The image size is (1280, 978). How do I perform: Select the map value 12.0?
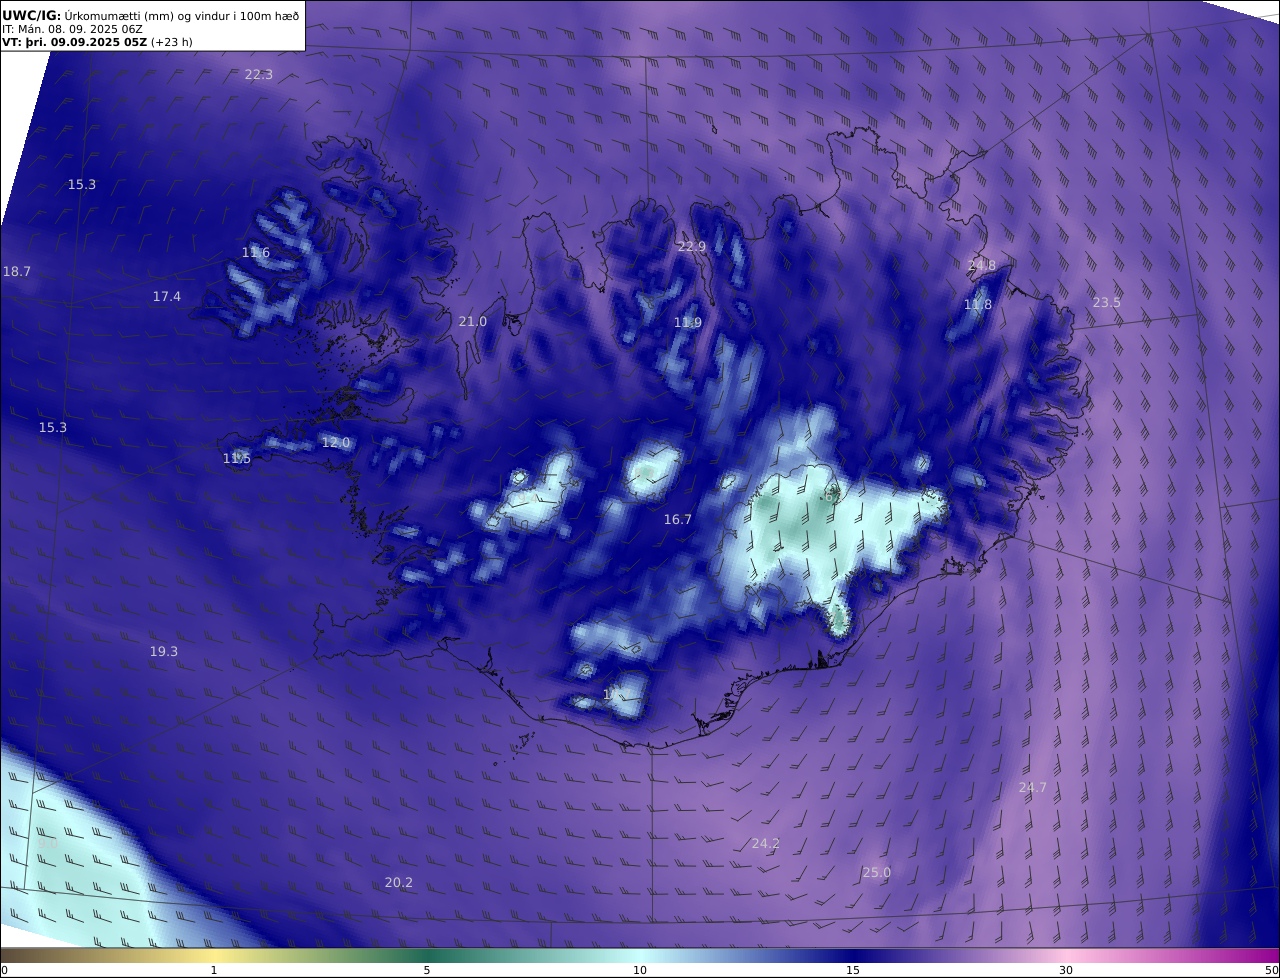(336, 442)
